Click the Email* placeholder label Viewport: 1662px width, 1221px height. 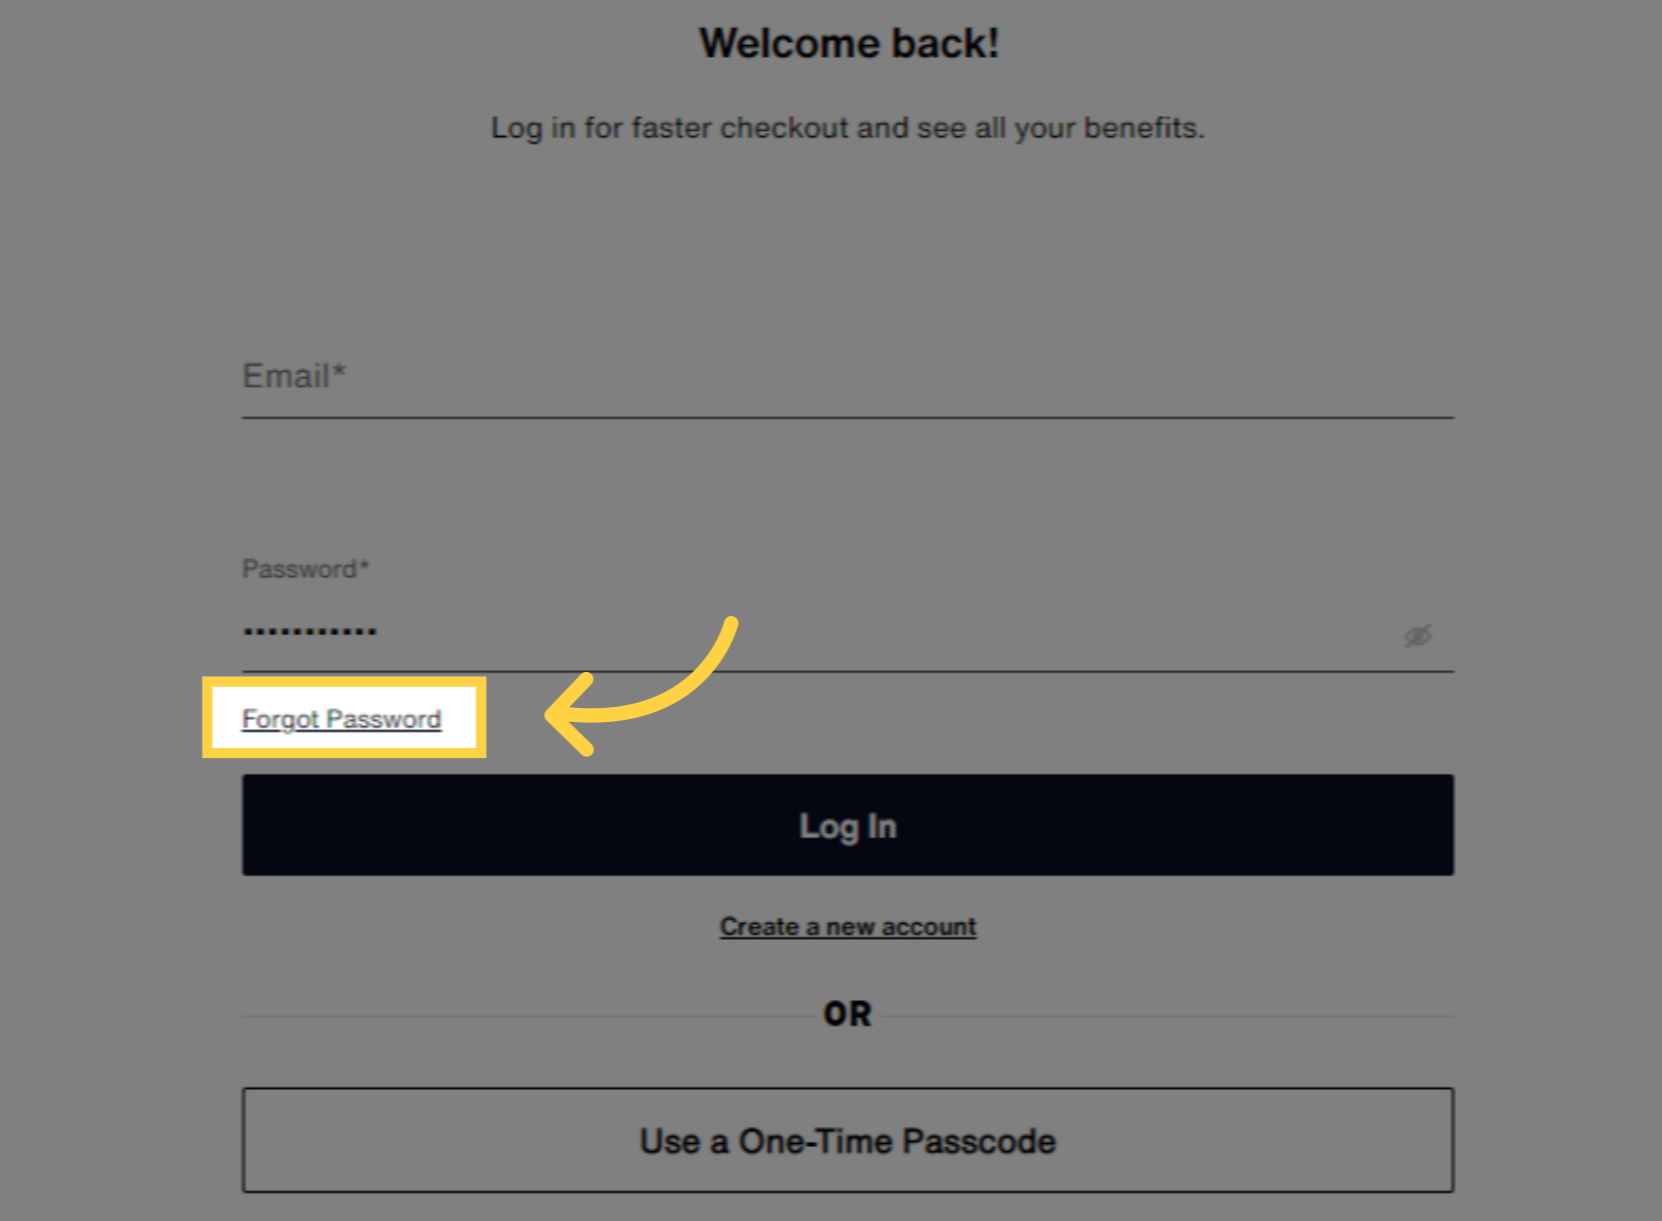(294, 376)
